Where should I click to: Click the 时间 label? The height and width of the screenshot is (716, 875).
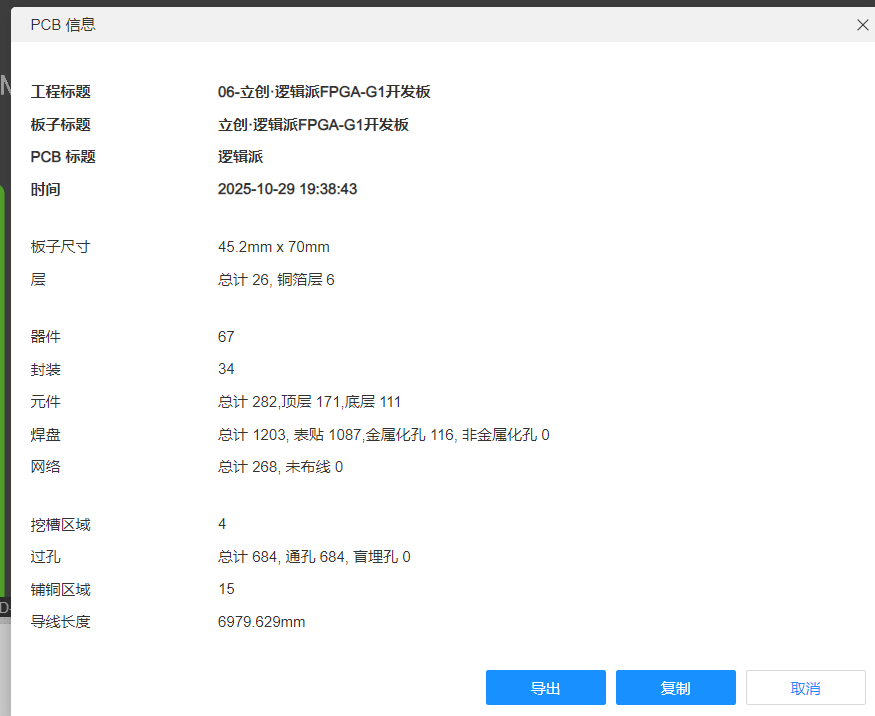tap(45, 189)
